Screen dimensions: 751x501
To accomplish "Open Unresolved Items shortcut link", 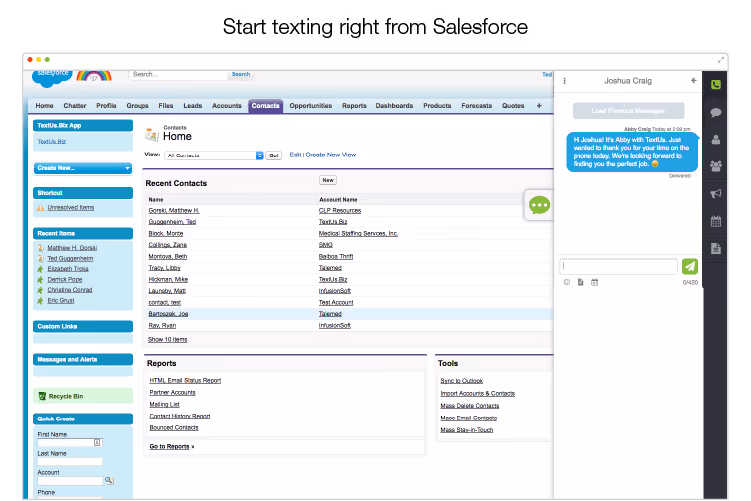I will click(x=71, y=207).
